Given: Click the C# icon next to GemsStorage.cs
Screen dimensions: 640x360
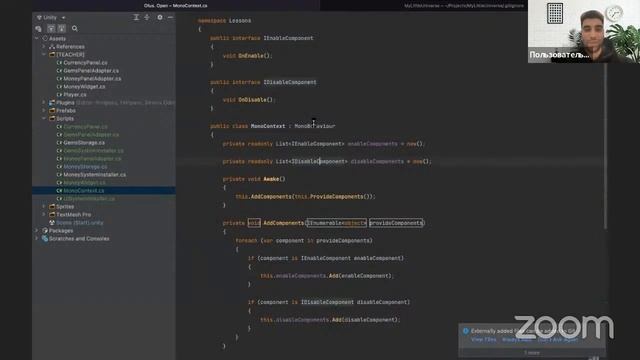Looking at the screenshot, I should click(x=59, y=142).
